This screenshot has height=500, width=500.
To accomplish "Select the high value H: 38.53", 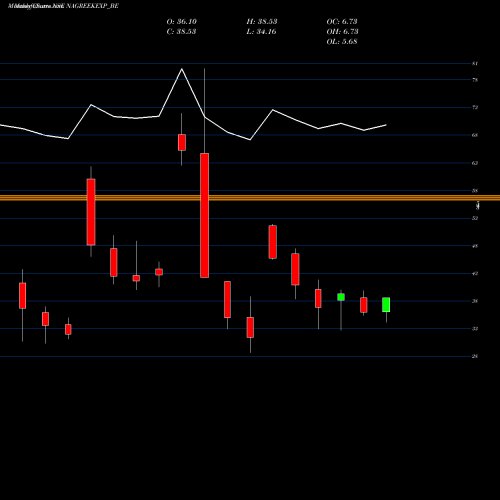I will click(262, 21).
